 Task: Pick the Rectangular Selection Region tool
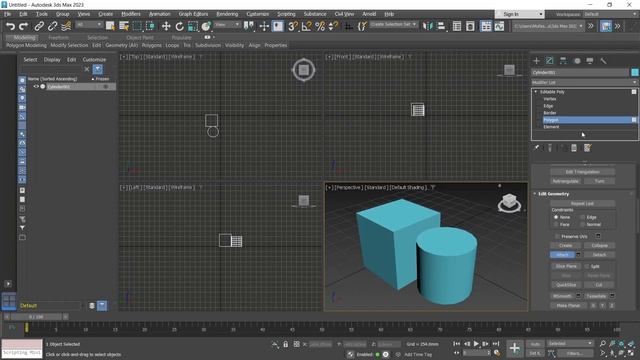coord(137,27)
